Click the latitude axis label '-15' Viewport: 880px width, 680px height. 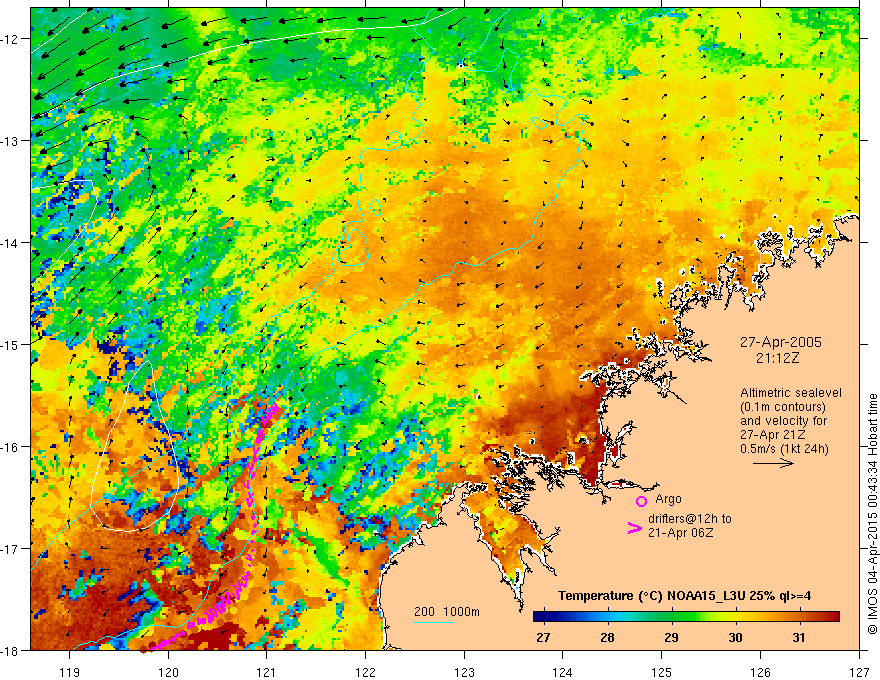10,344
